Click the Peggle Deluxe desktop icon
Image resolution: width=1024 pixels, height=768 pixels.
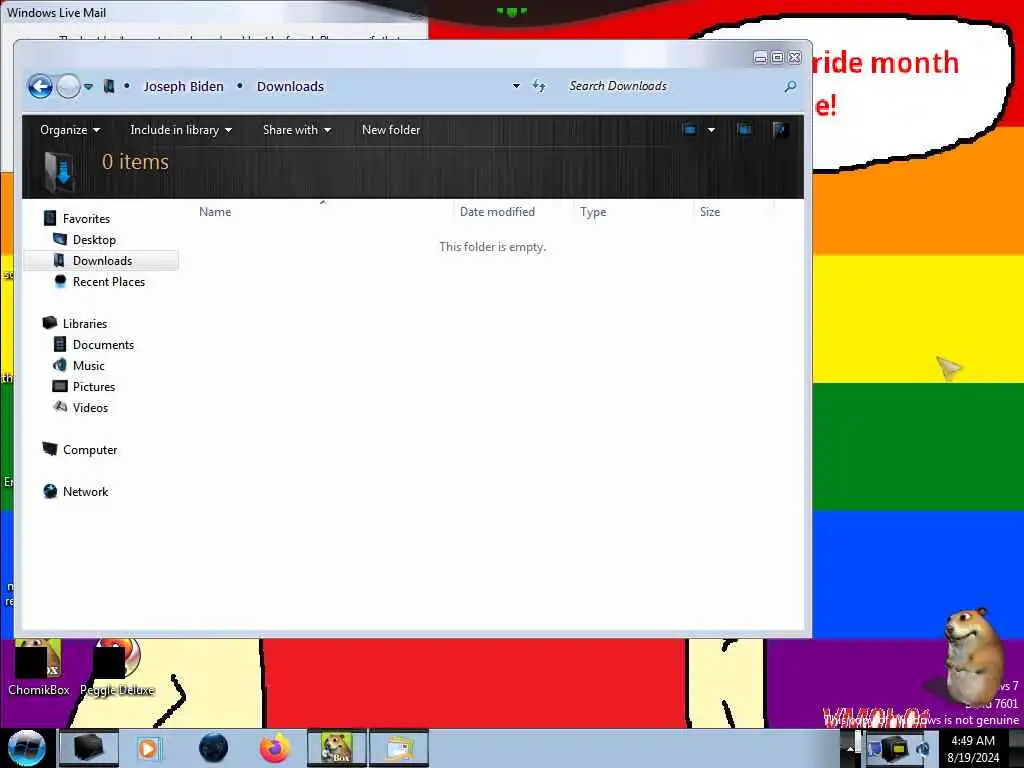coord(118,667)
